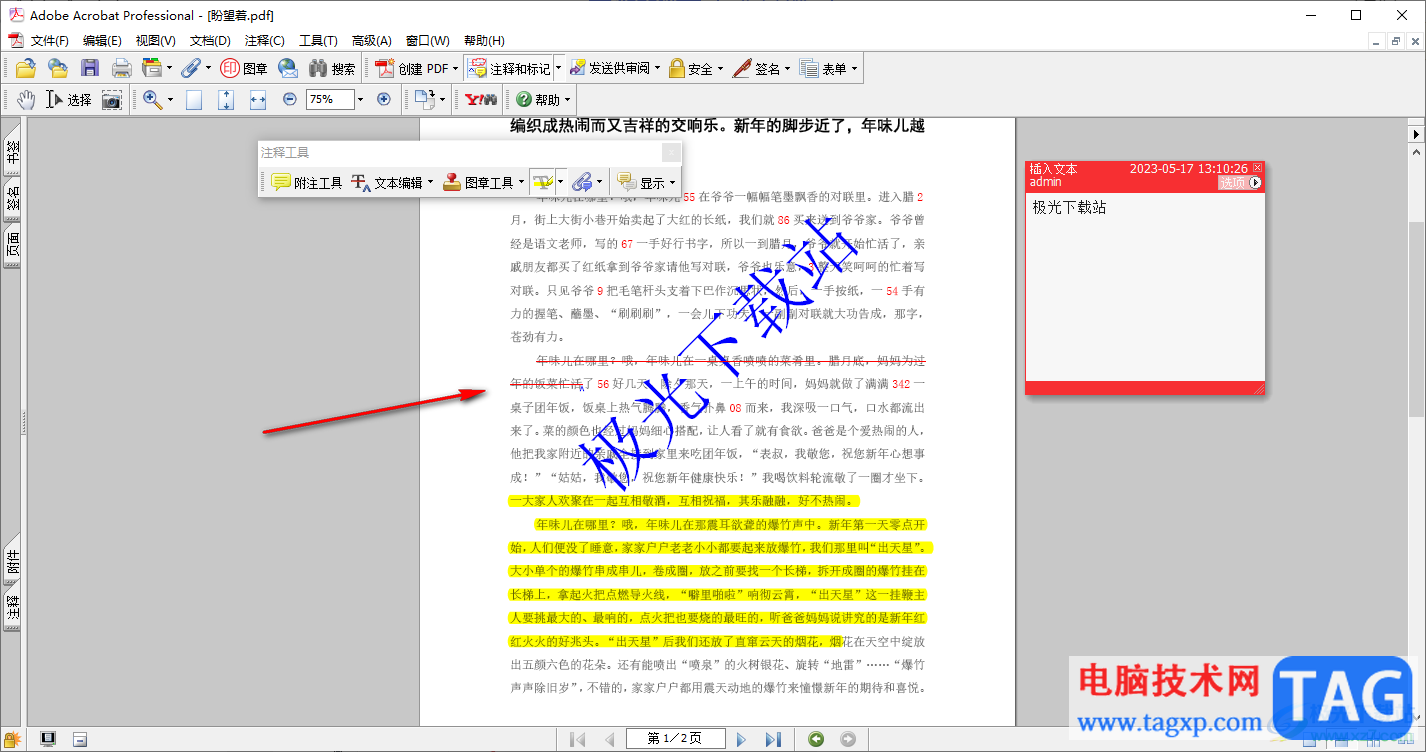The image size is (1426, 752).
Task: Click the Yahoo search toolbar icon
Action: click(481, 99)
